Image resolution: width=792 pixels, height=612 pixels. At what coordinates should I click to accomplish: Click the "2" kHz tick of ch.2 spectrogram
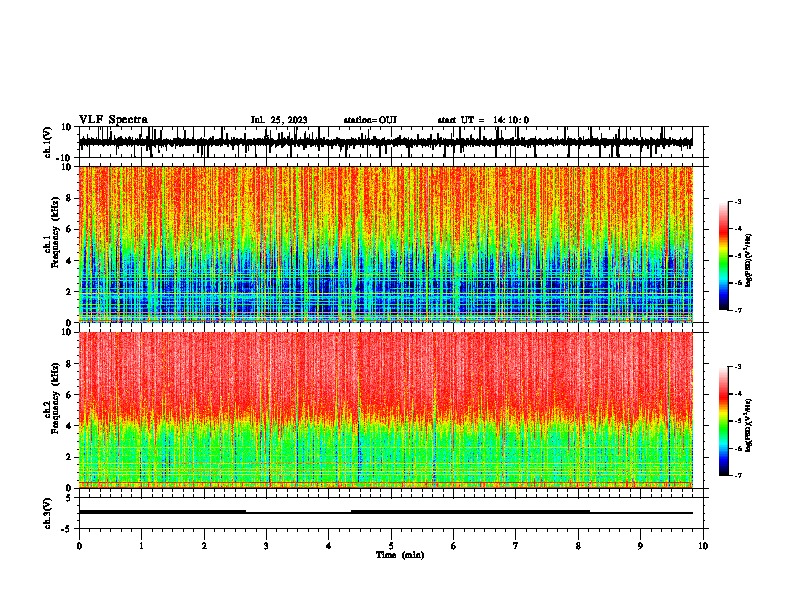69,457
